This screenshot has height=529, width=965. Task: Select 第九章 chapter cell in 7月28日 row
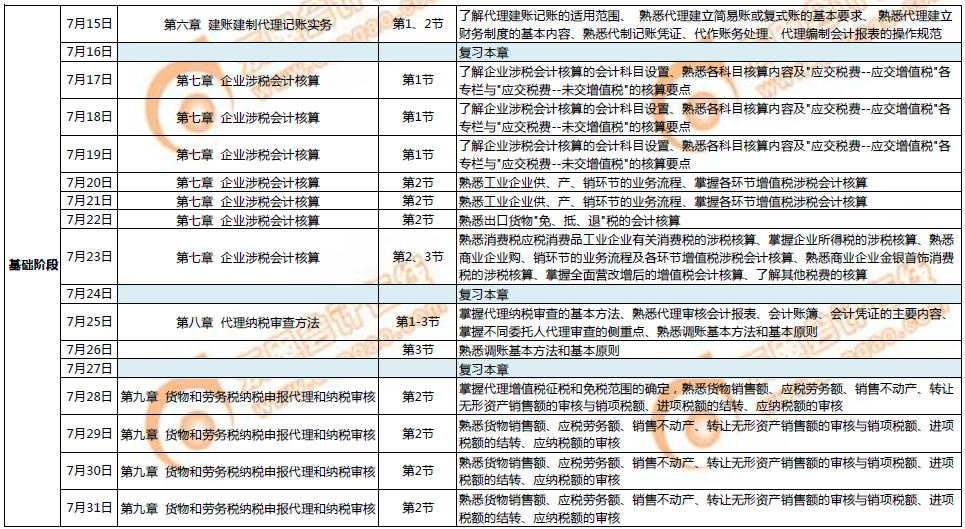[x=248, y=396]
